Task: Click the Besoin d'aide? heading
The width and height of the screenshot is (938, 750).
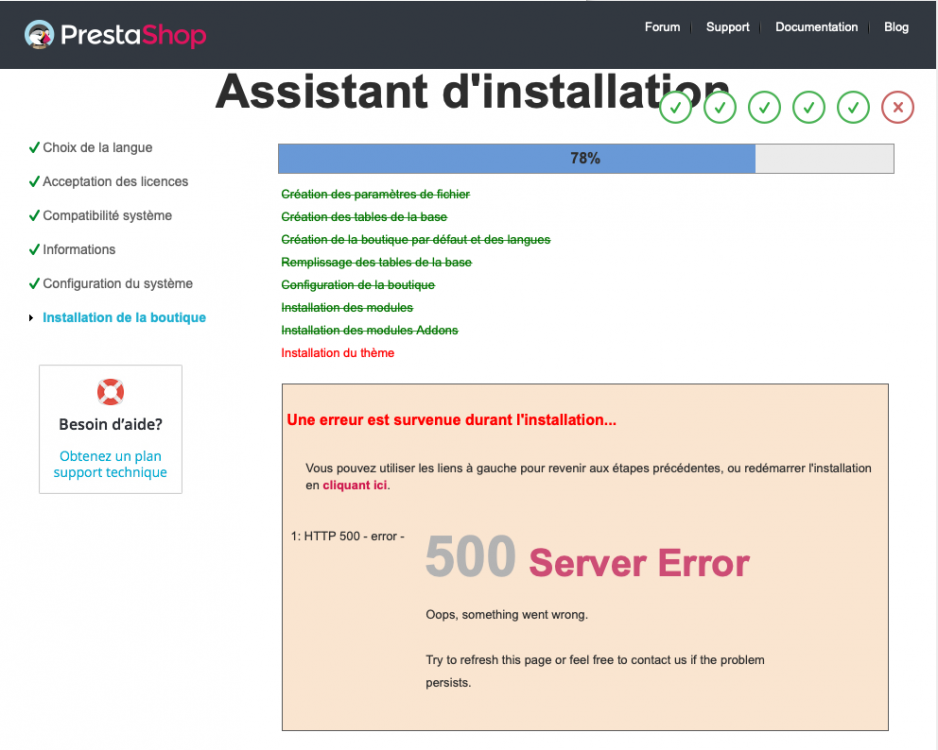Action: [111, 425]
